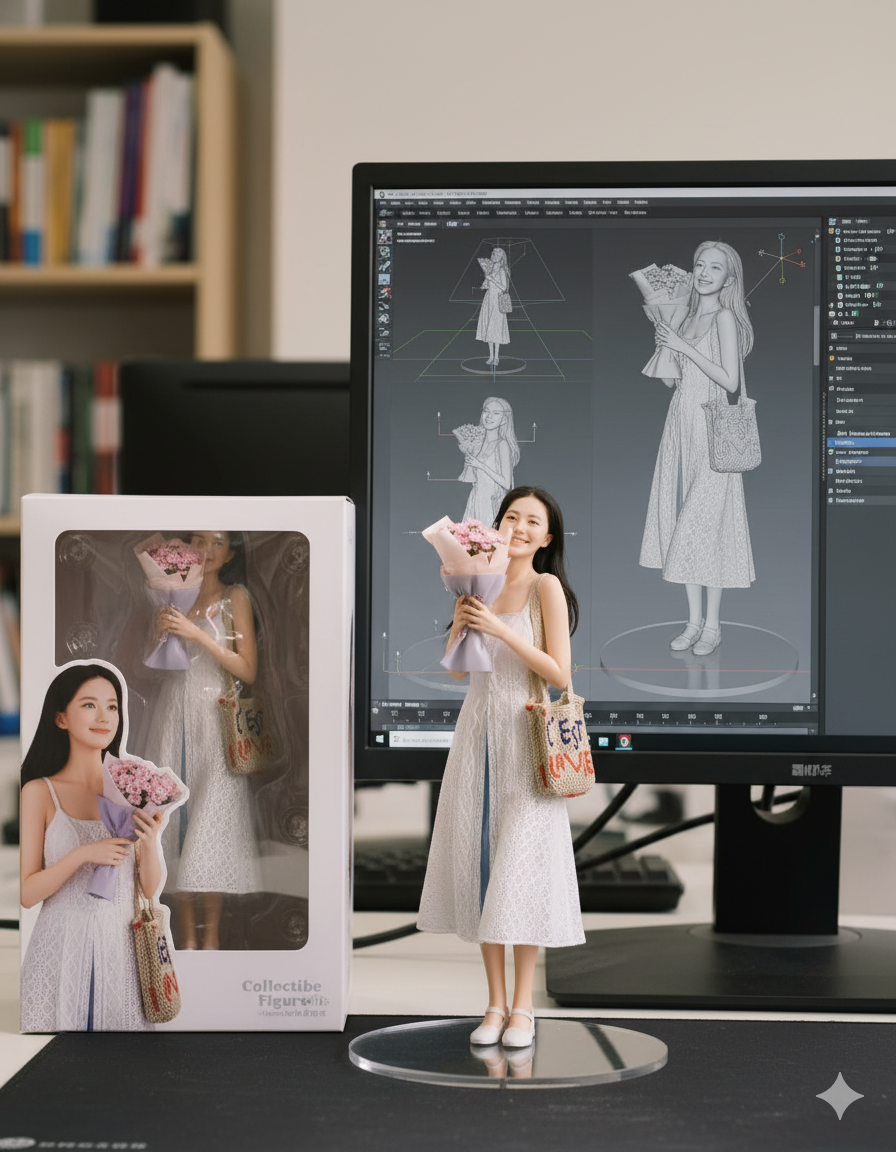This screenshot has height=1152, width=896.
Task: Select the highlighted tab above the viewport
Action: [450, 224]
